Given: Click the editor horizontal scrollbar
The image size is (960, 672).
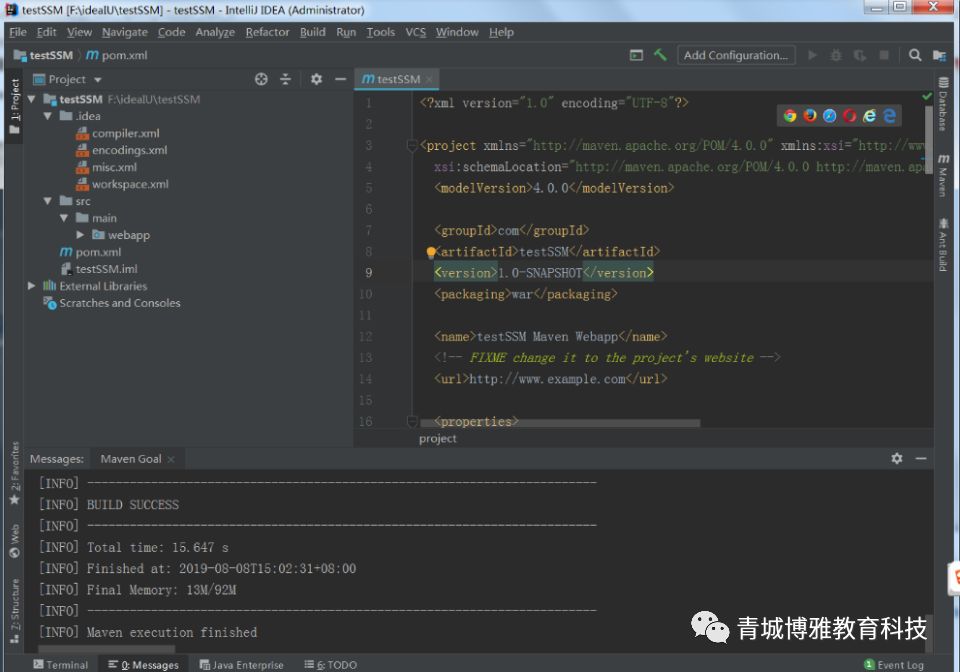Looking at the screenshot, I should 560,423.
